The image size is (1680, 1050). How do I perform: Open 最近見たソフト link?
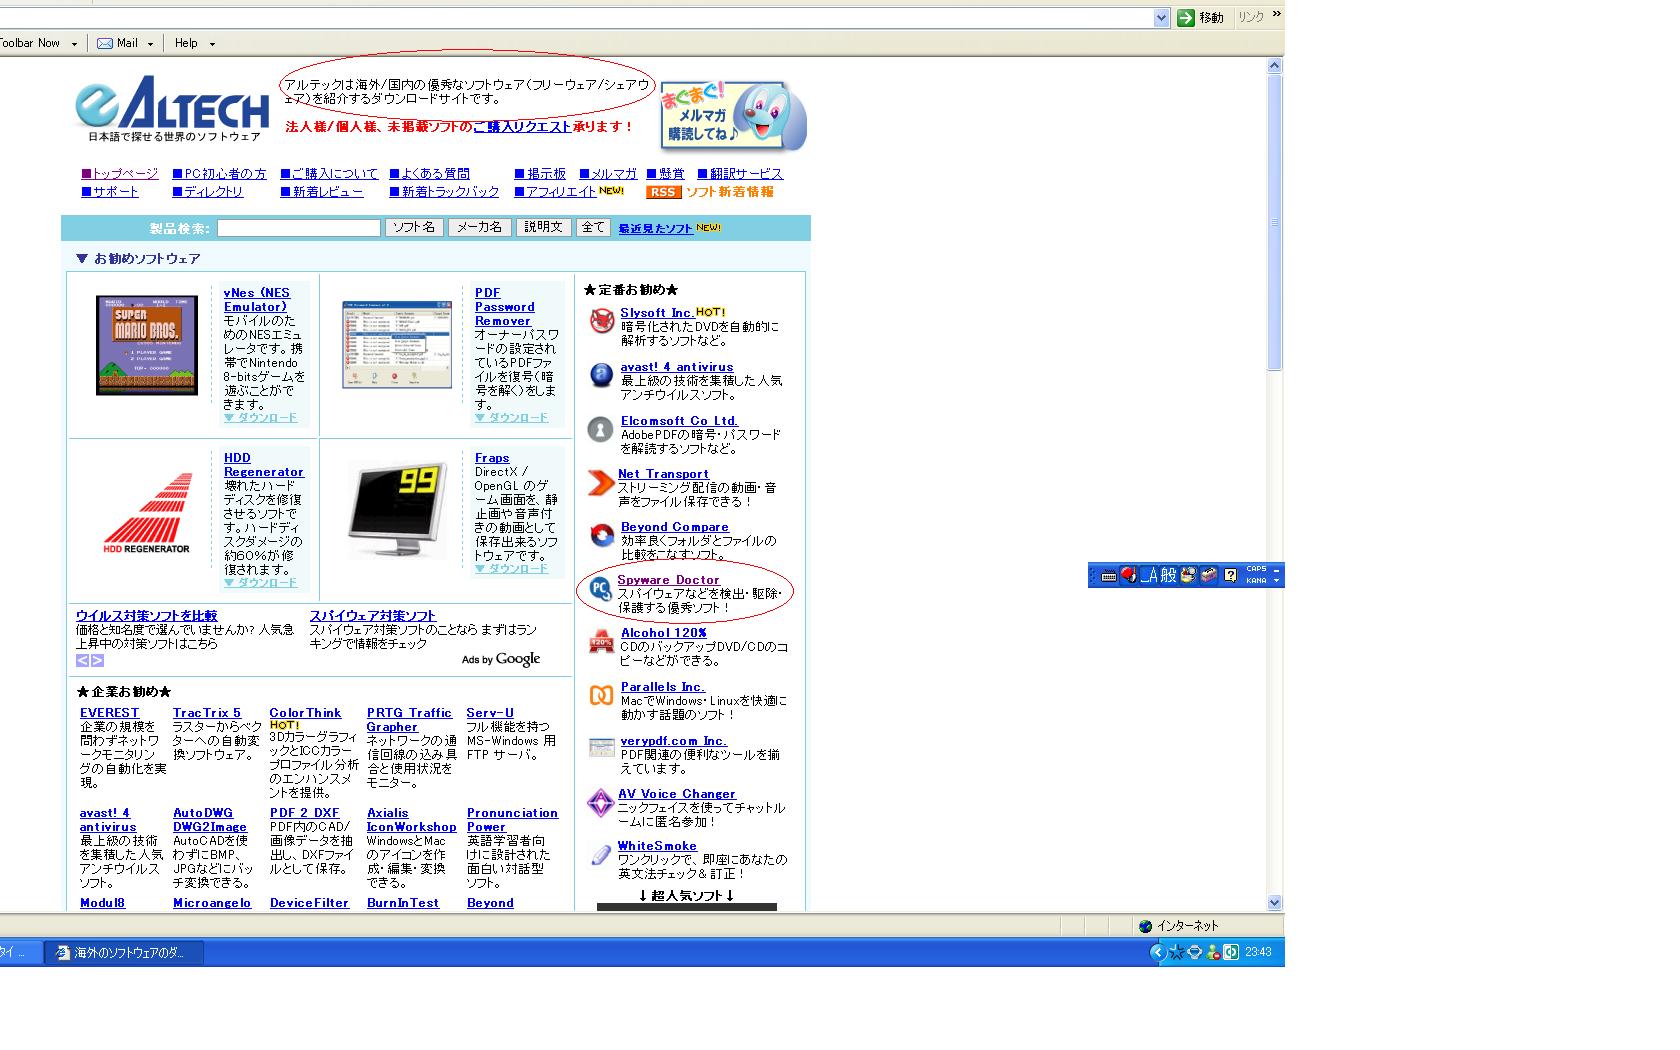(x=655, y=229)
